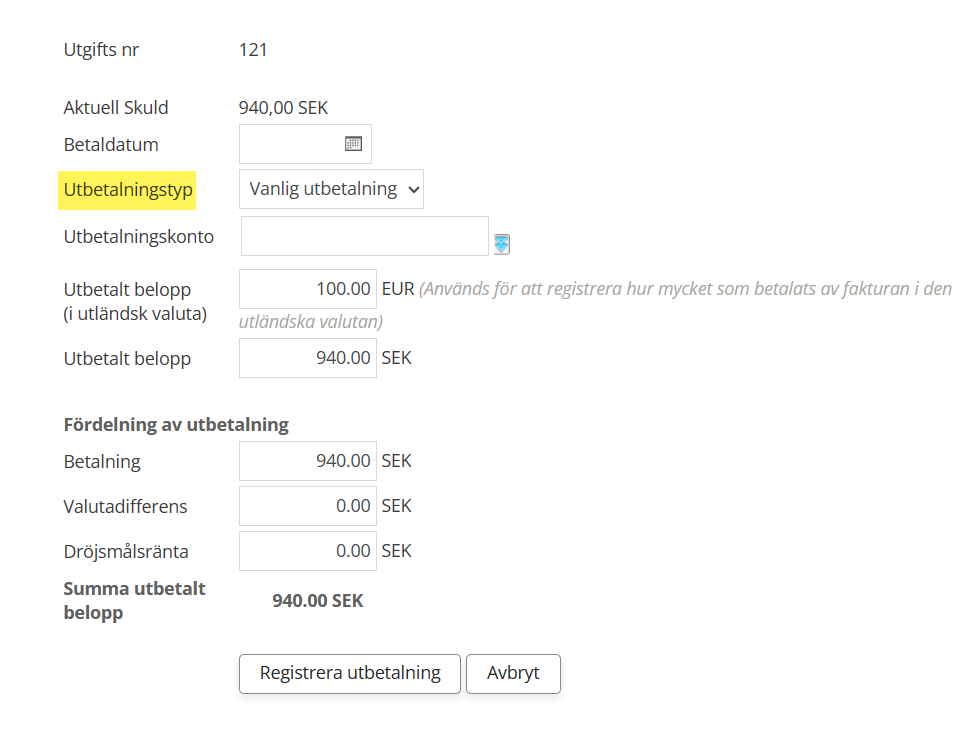Select the Dröjsmålsränta amount field
This screenshot has height=737, width=969.
point(308,551)
